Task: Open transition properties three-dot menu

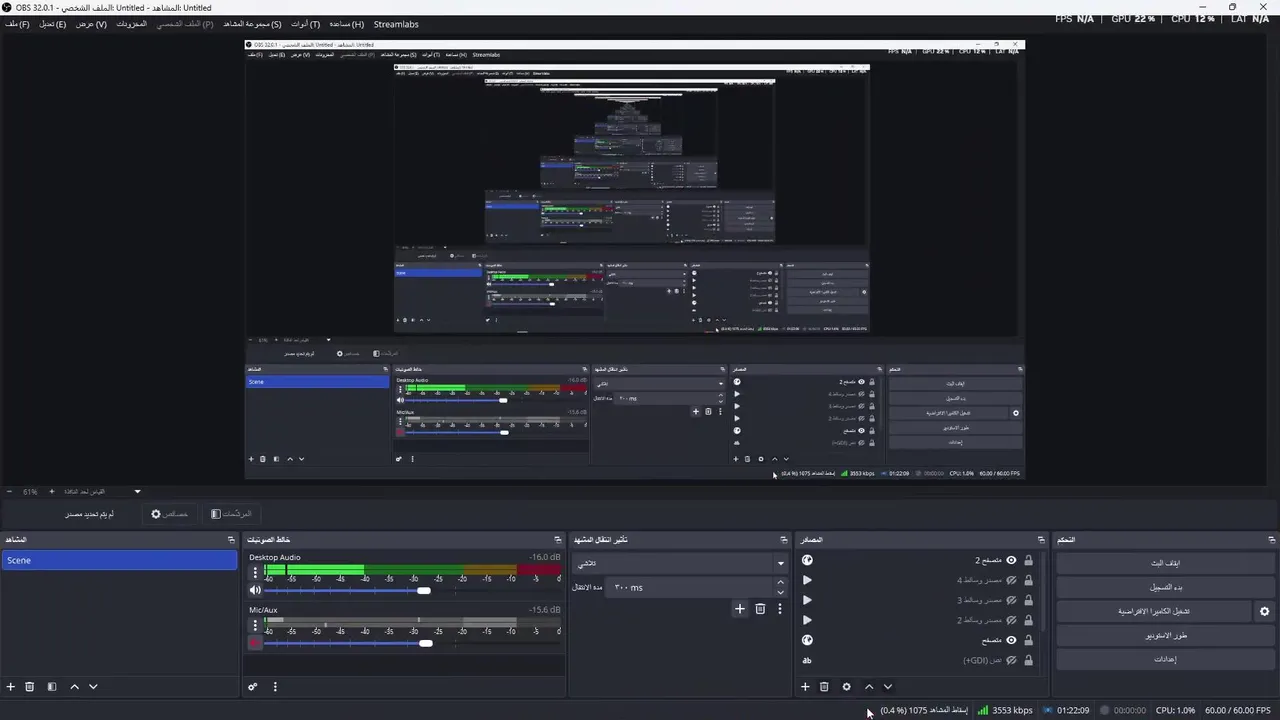Action: pyautogui.click(x=780, y=608)
